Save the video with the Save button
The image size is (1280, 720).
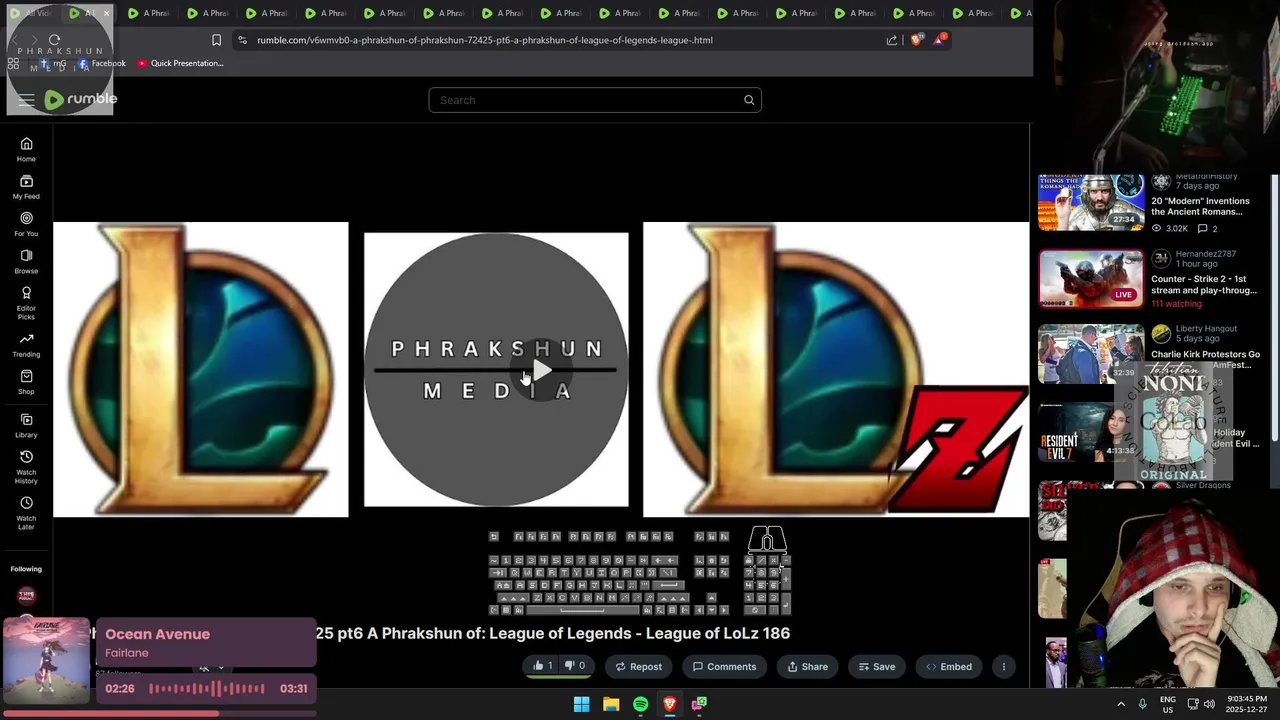[x=876, y=666]
